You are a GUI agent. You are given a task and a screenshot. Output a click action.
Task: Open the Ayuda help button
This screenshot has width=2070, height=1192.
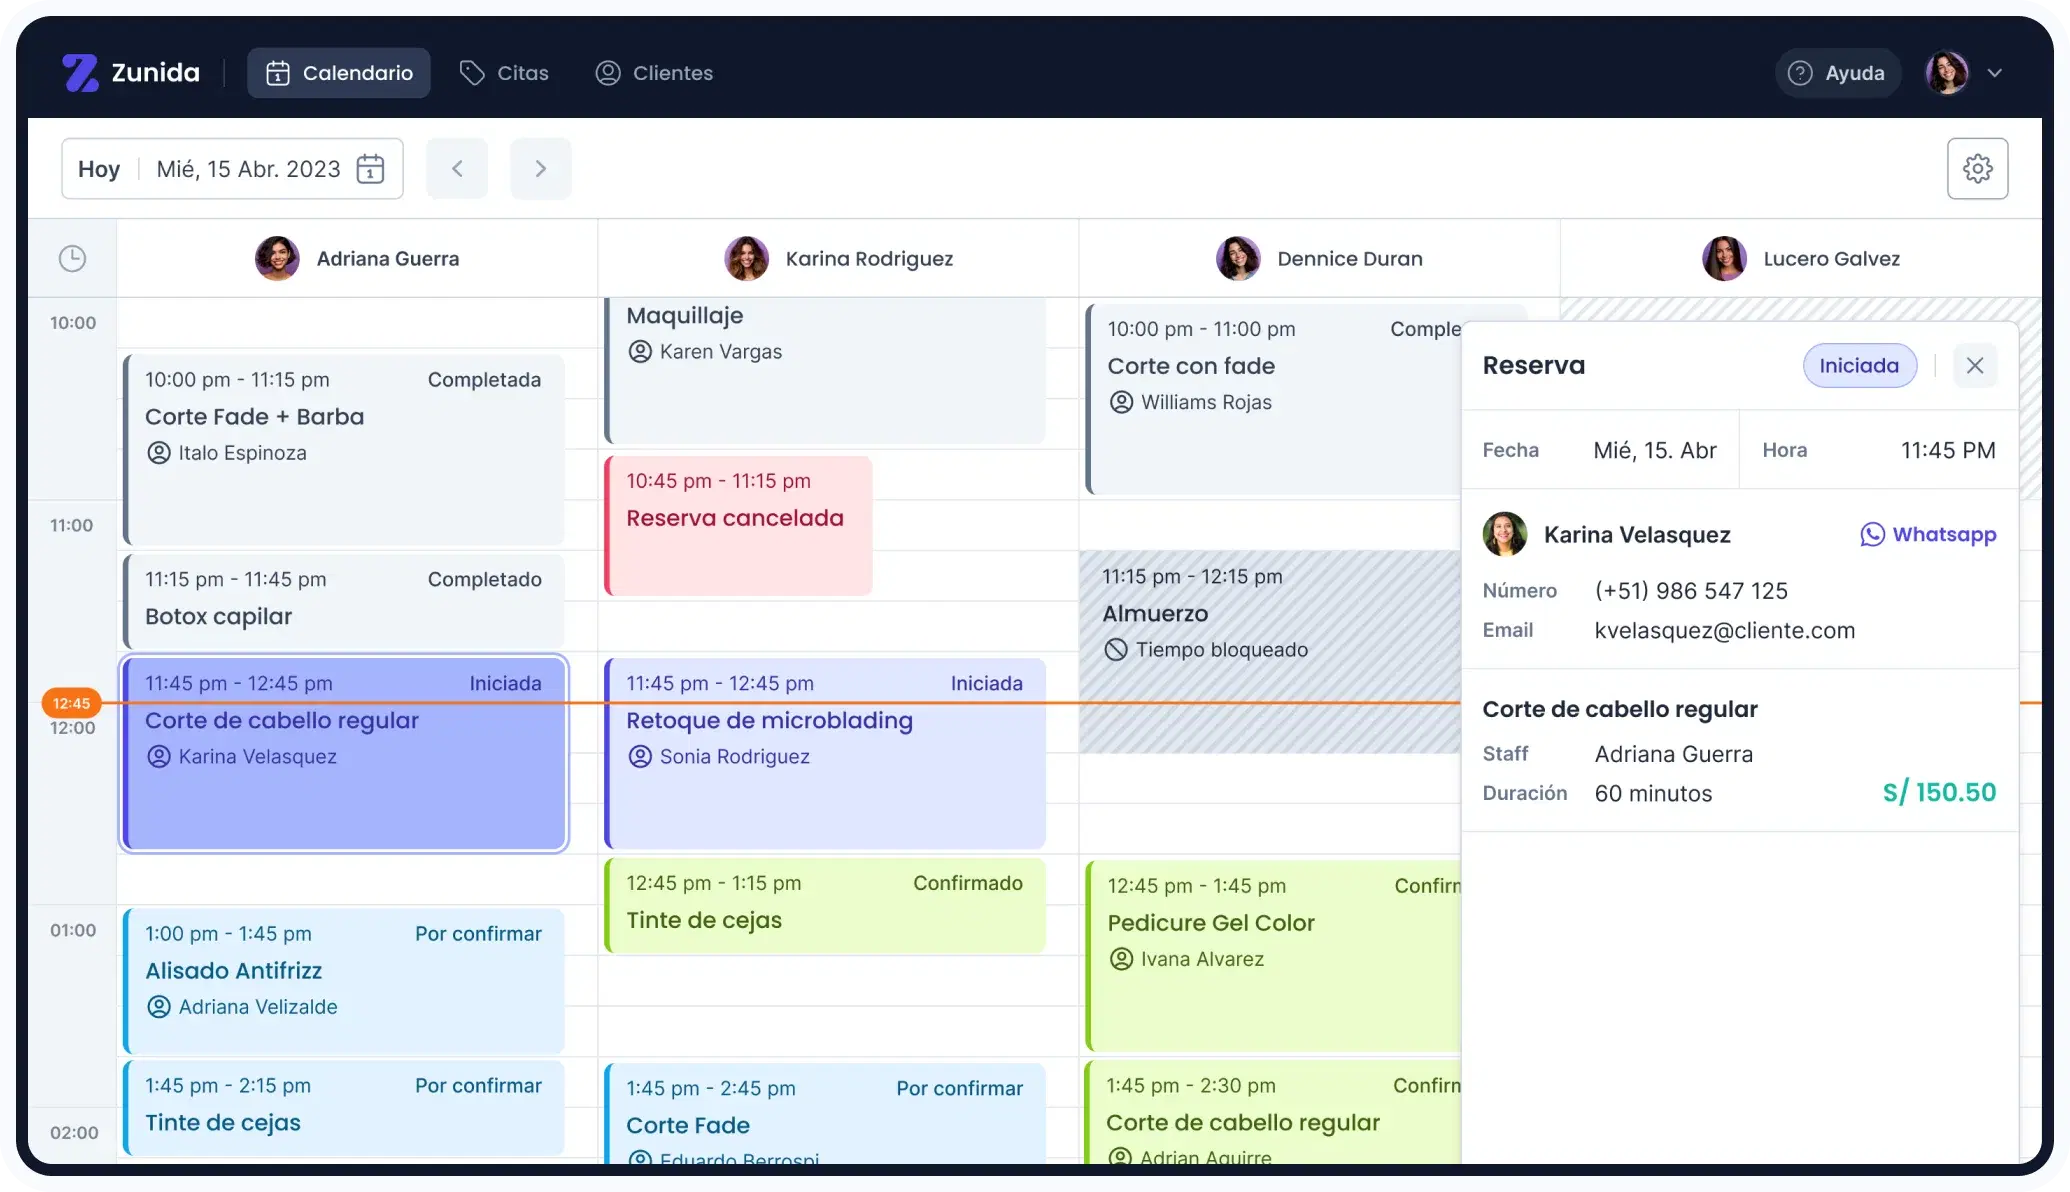point(1837,73)
